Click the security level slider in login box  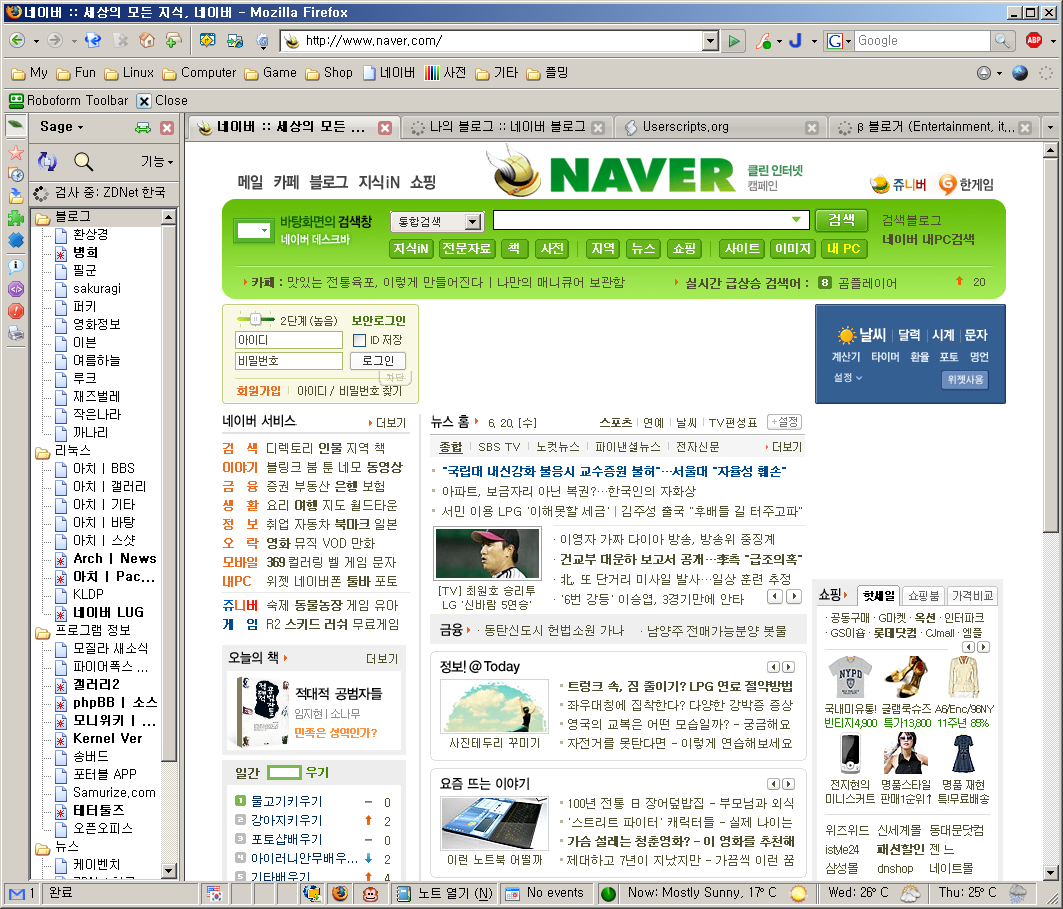pyautogui.click(x=256, y=319)
